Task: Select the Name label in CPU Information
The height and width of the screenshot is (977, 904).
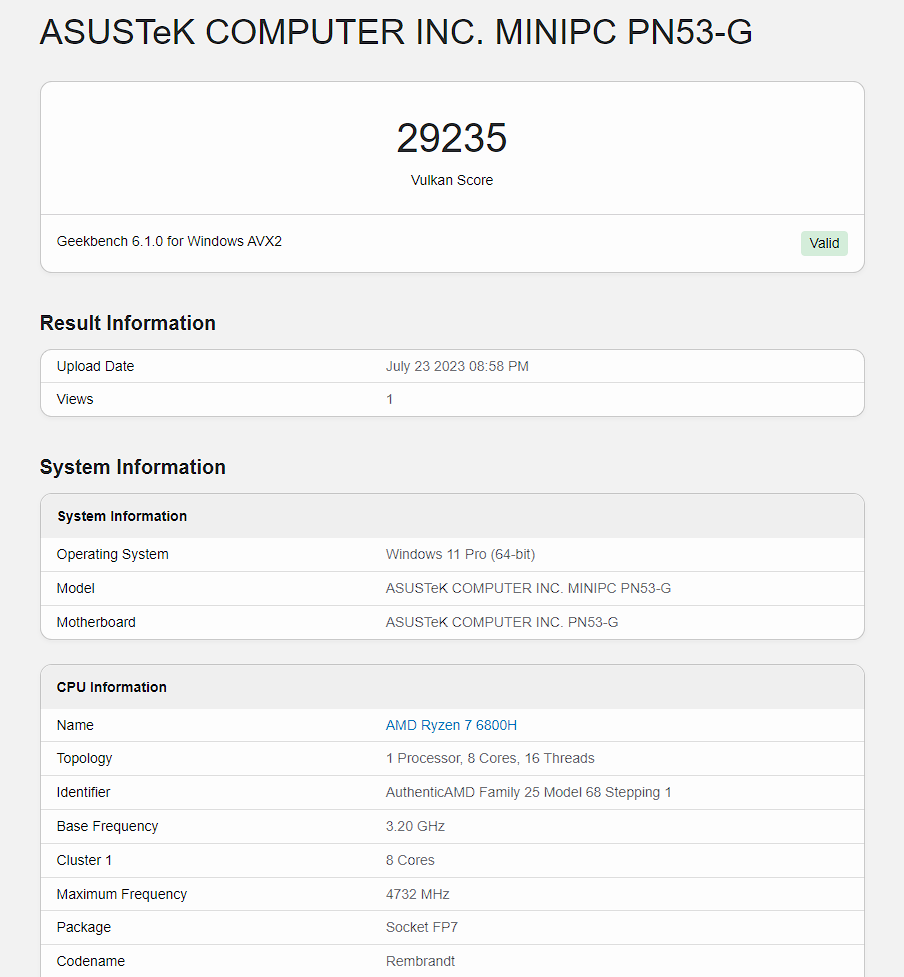Action: (75, 725)
